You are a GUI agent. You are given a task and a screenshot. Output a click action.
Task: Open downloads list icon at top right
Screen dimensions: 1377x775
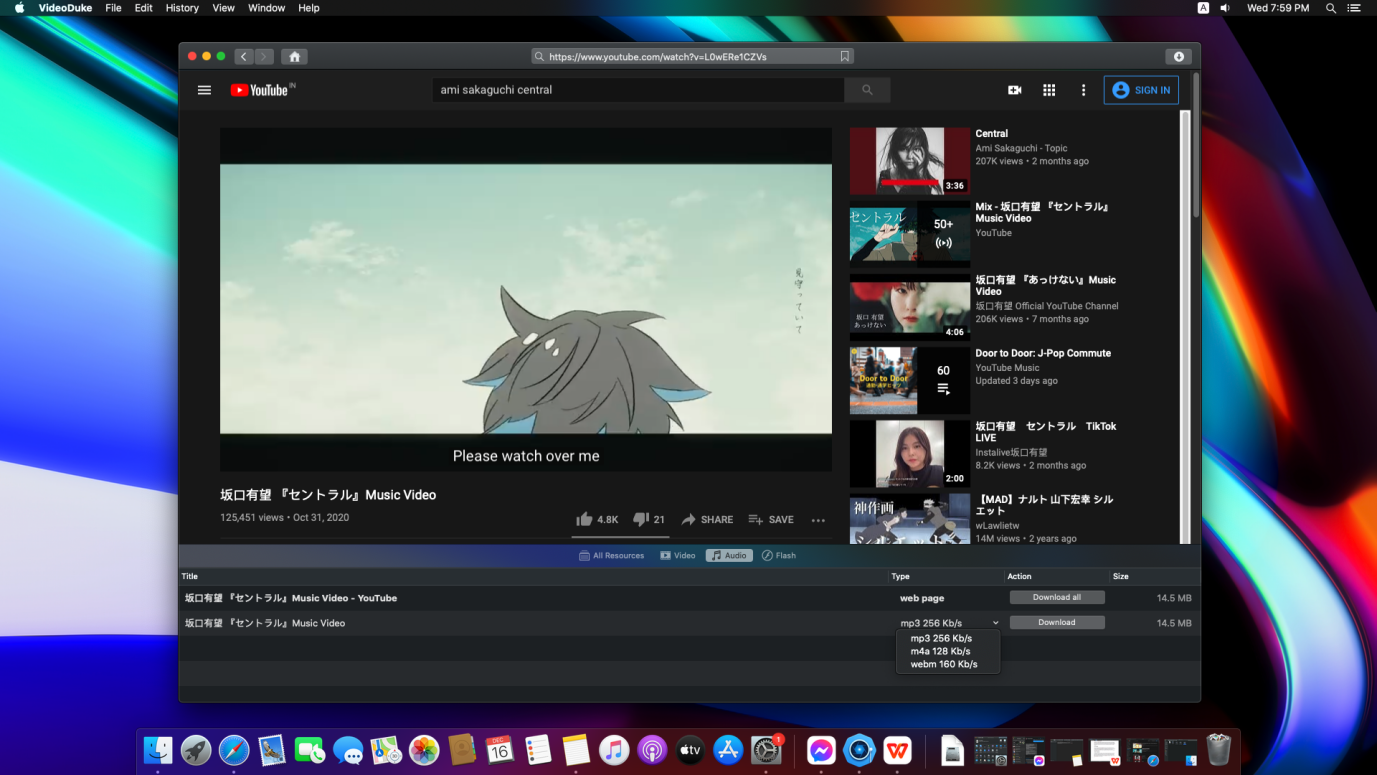click(x=1179, y=57)
